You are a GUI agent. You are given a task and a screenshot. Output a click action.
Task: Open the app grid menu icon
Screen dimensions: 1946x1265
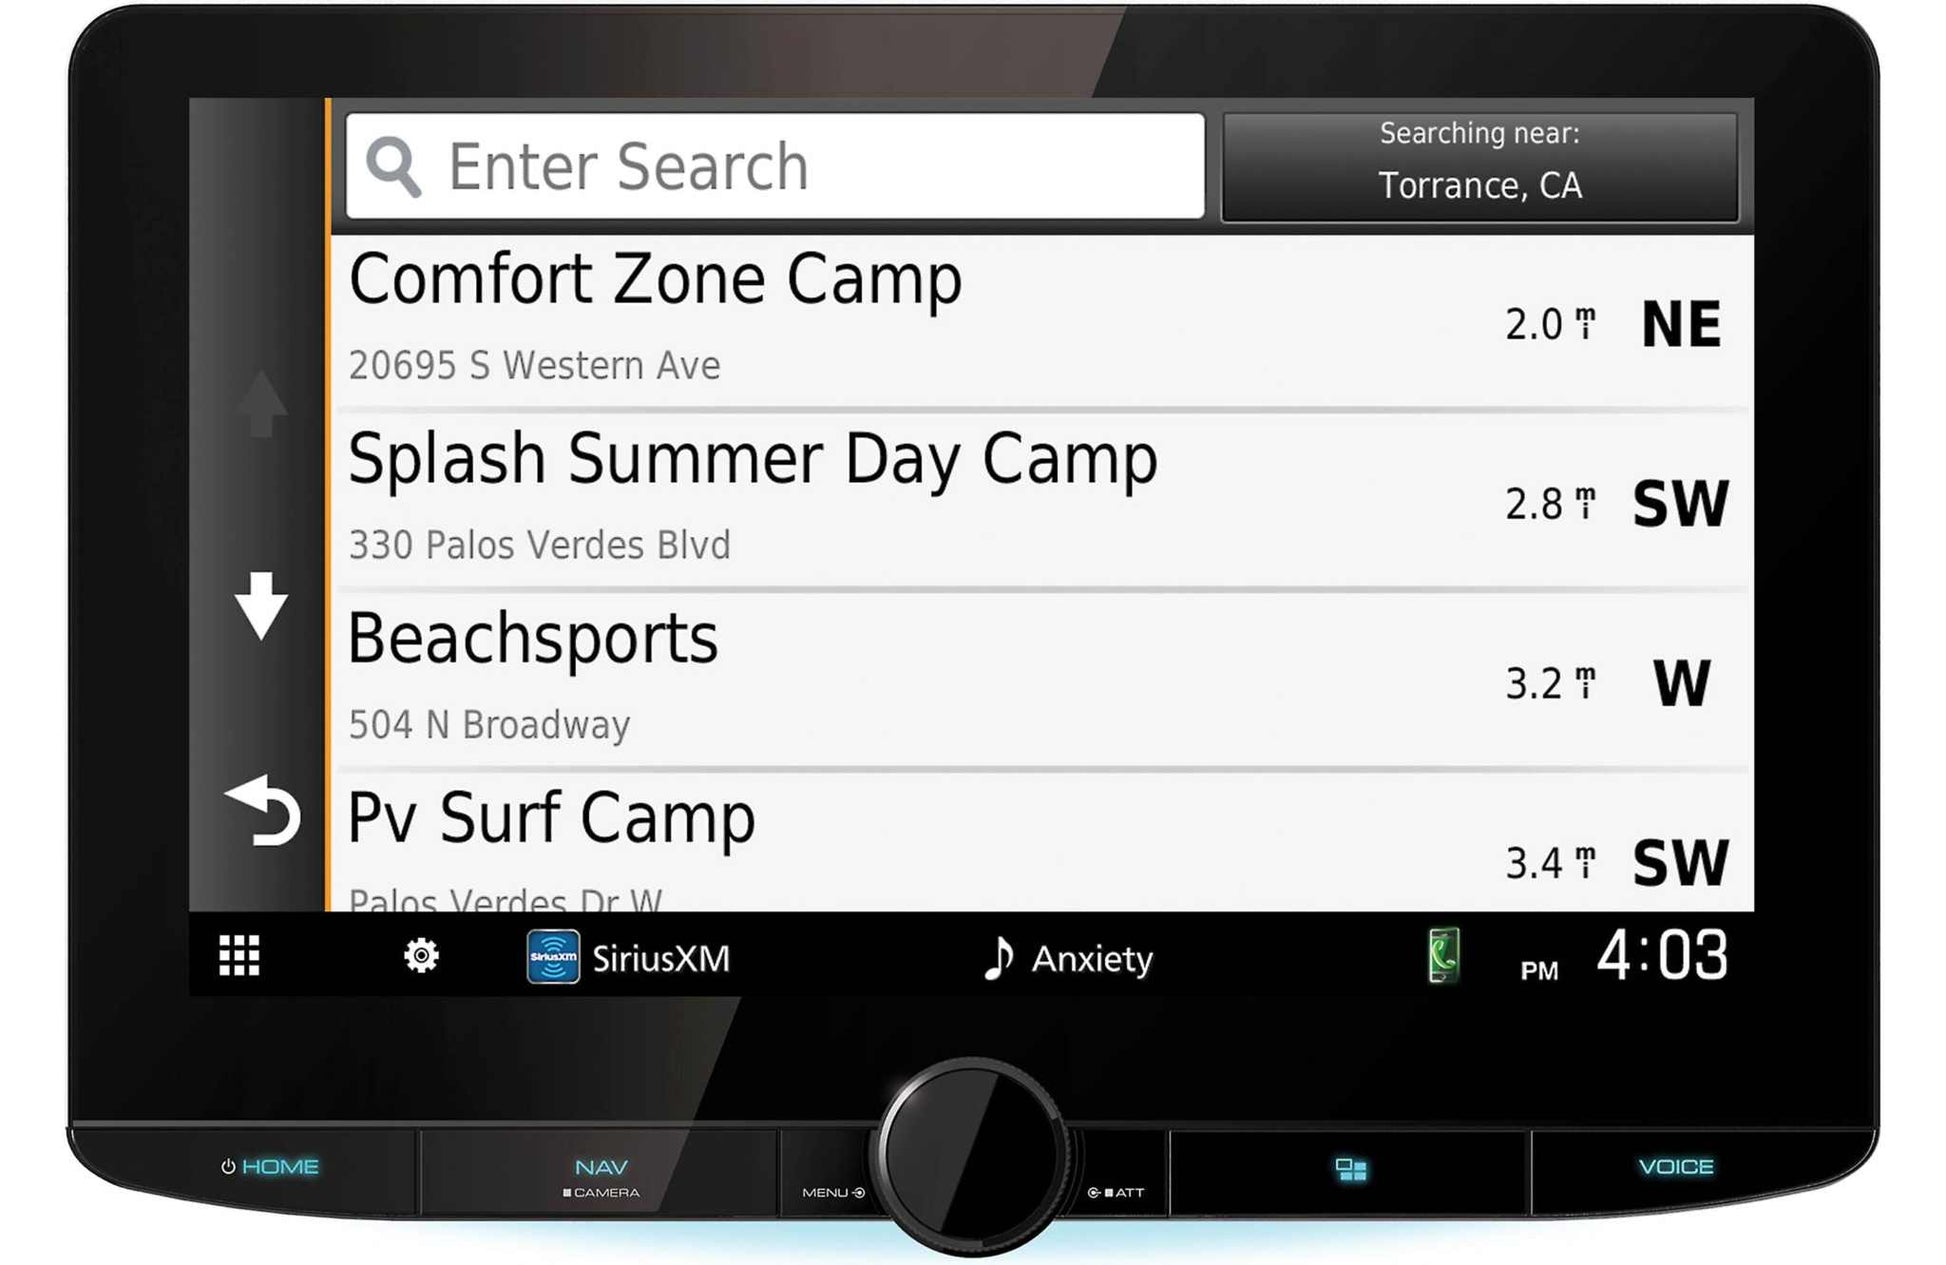click(239, 956)
